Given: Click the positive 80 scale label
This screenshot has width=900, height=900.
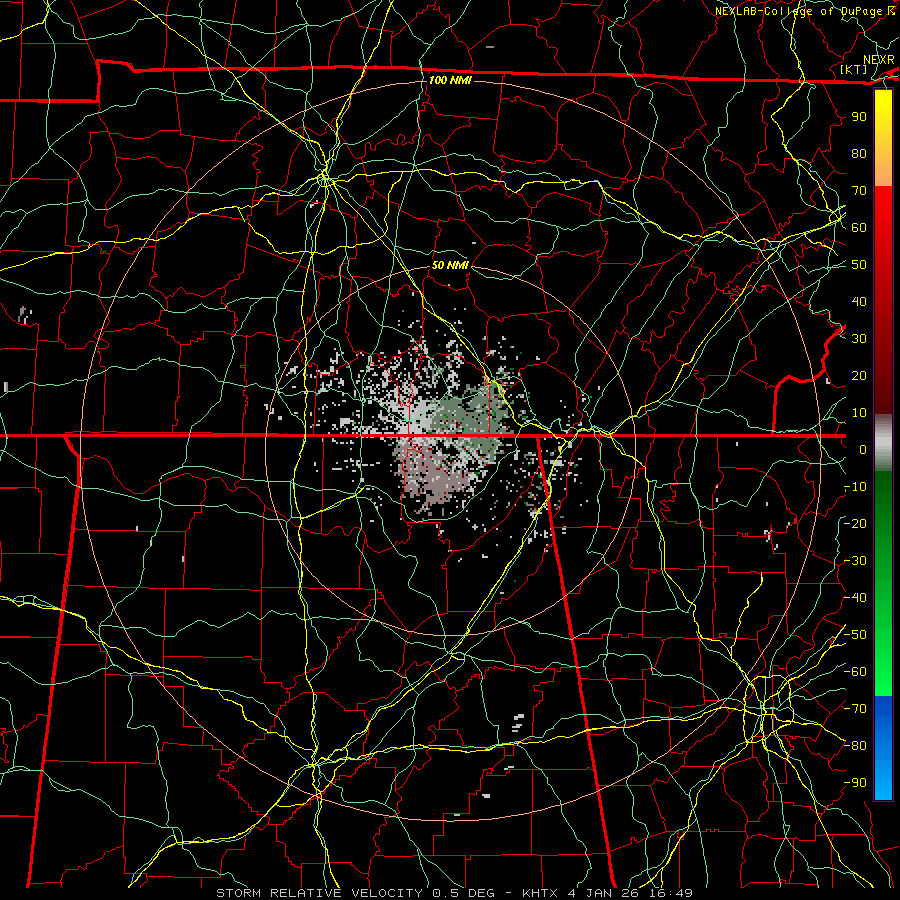Looking at the screenshot, I should click(x=859, y=153).
